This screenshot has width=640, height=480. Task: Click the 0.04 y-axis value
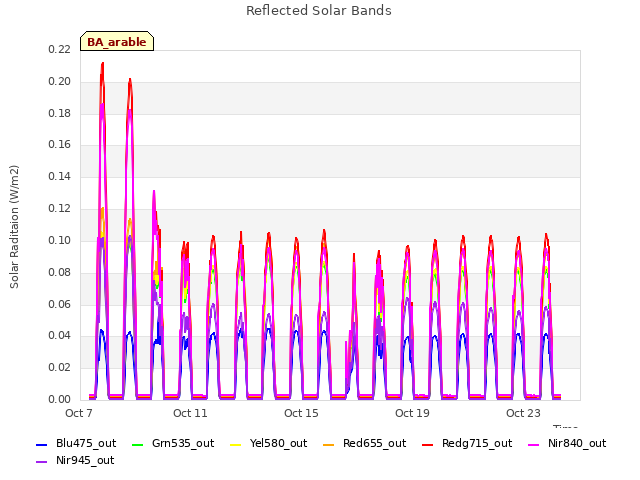pos(60,336)
